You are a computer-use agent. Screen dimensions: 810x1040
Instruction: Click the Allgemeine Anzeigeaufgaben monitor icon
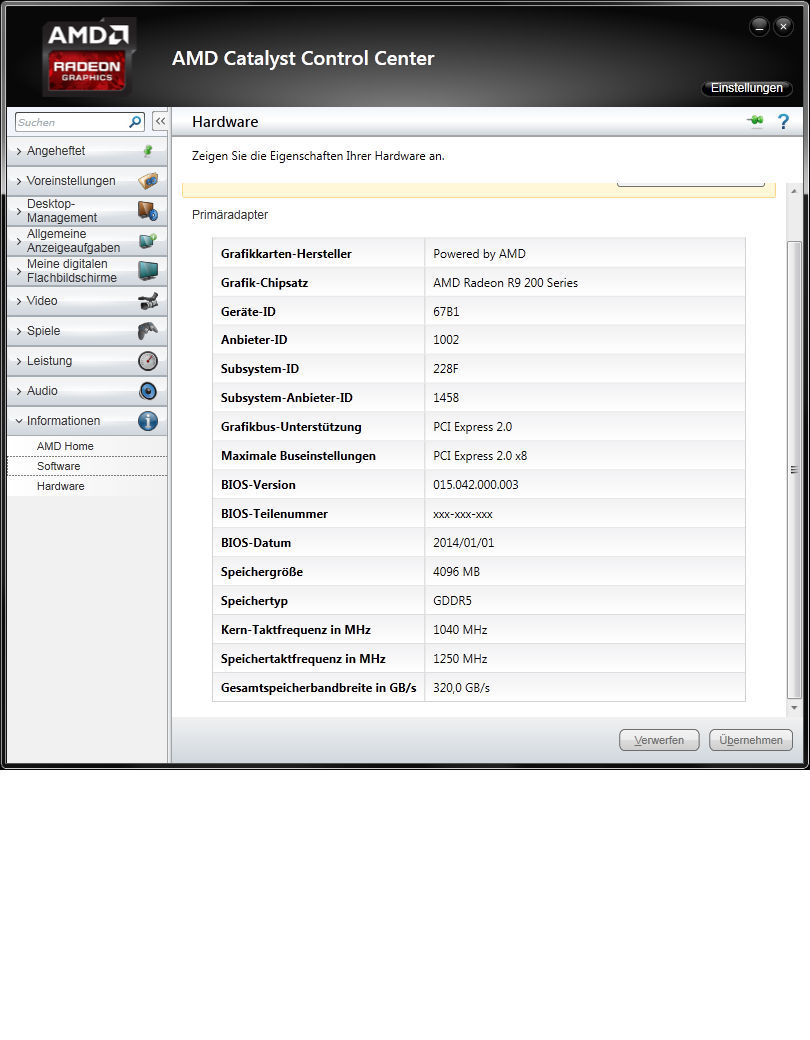click(x=148, y=241)
